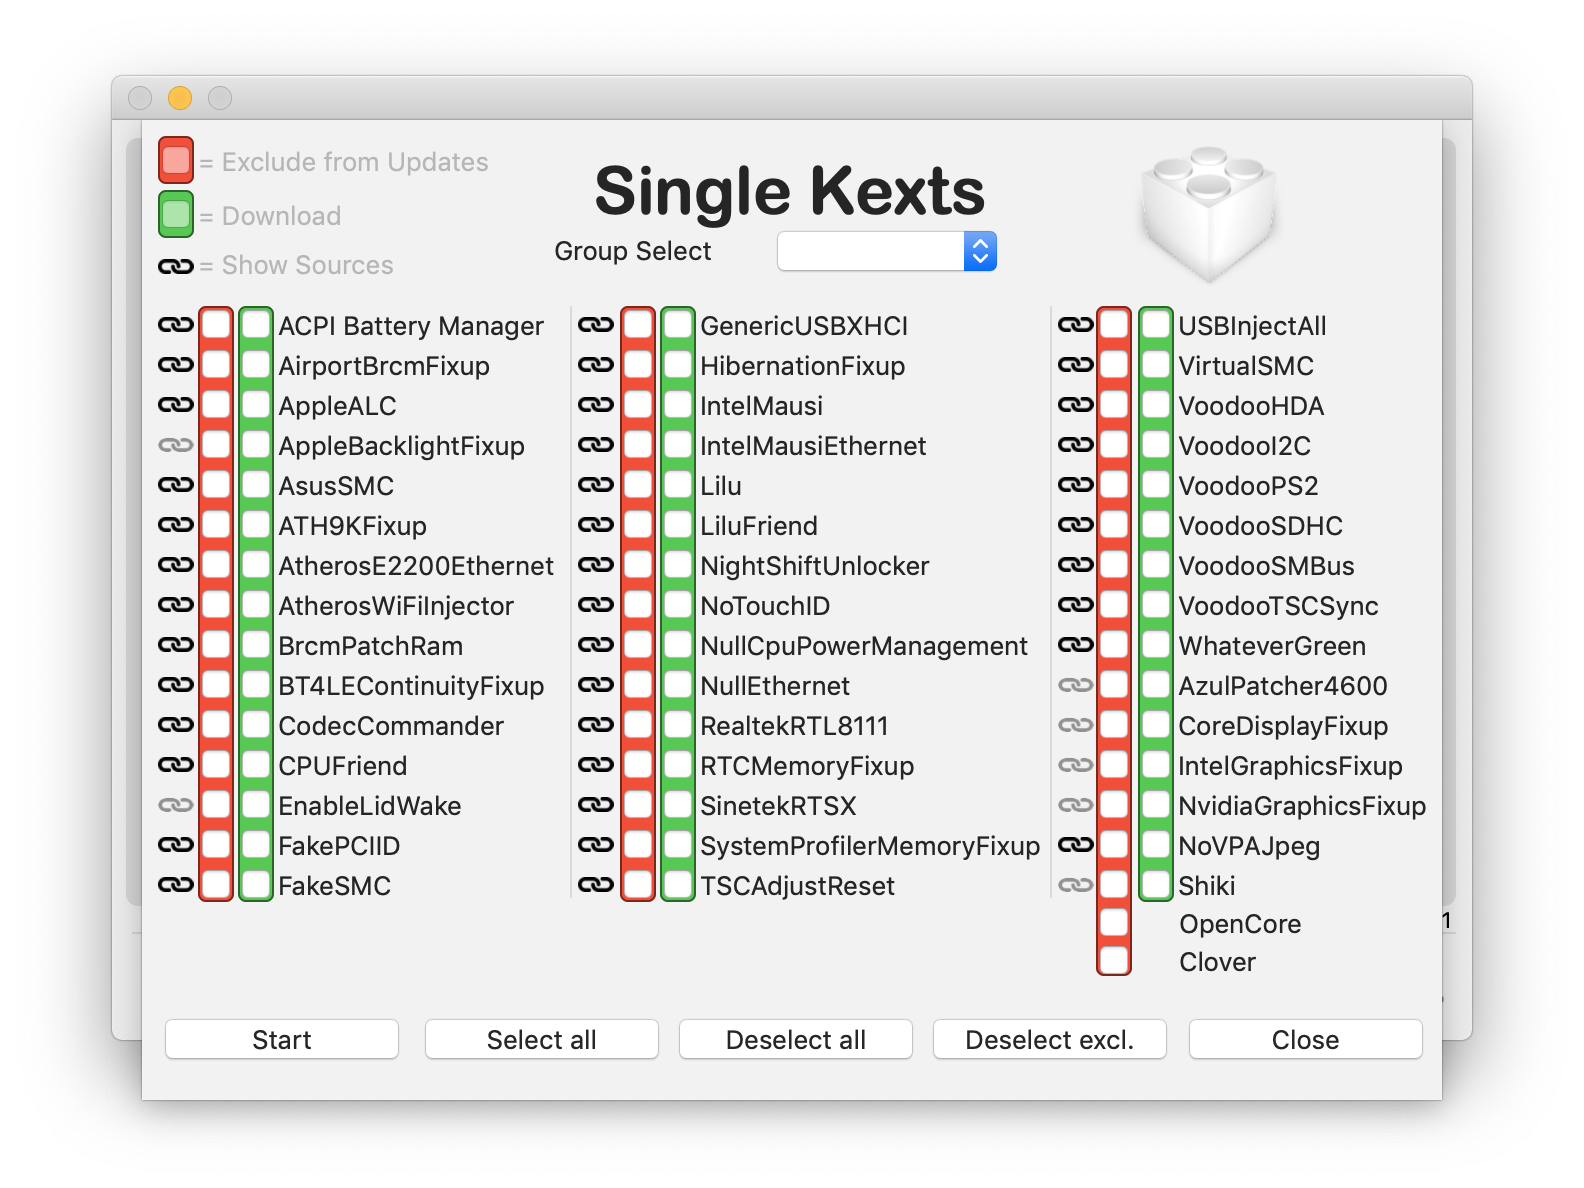
Task: Click Group Select blue arrow stepper
Action: click(980, 251)
